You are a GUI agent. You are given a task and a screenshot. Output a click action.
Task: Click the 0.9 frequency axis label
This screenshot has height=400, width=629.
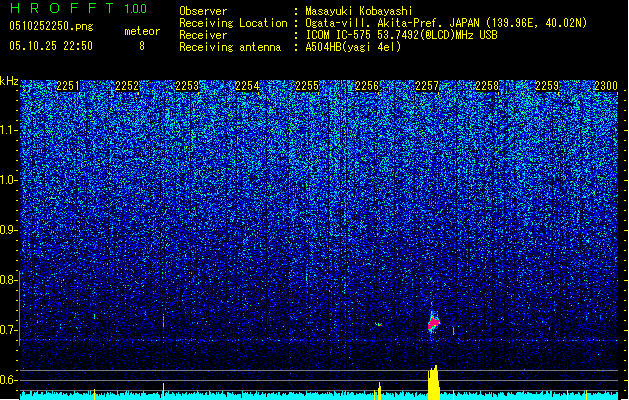9,230
